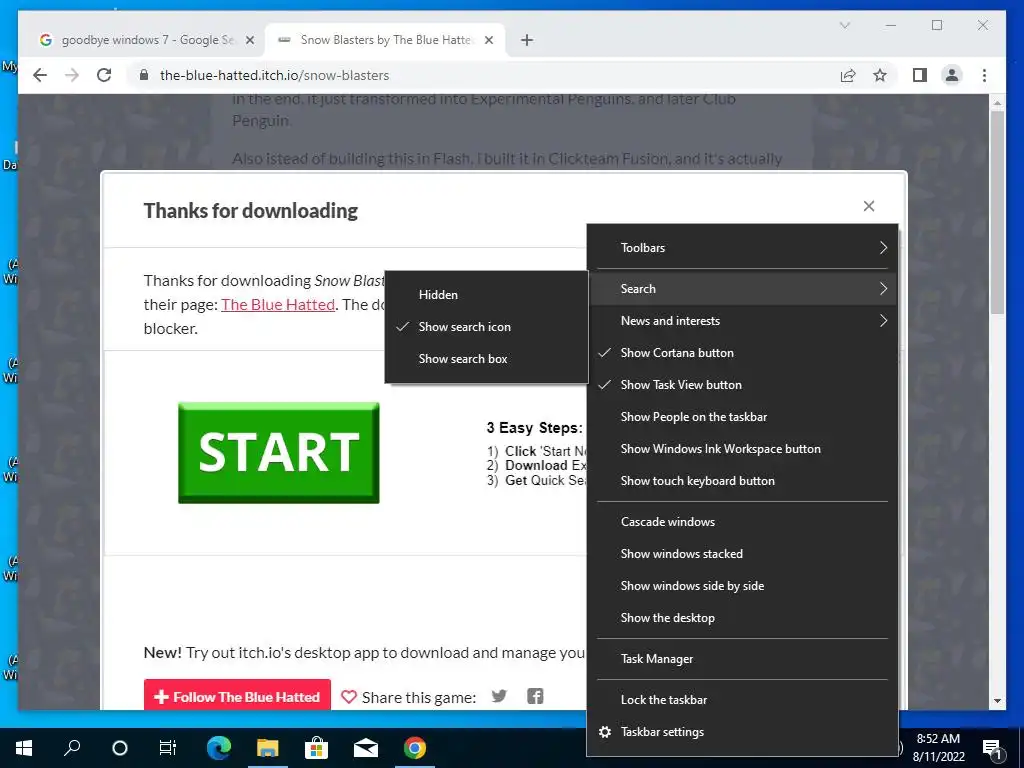1024x768 pixels.
Task: Open File Explorer from taskbar
Action: [x=267, y=748]
